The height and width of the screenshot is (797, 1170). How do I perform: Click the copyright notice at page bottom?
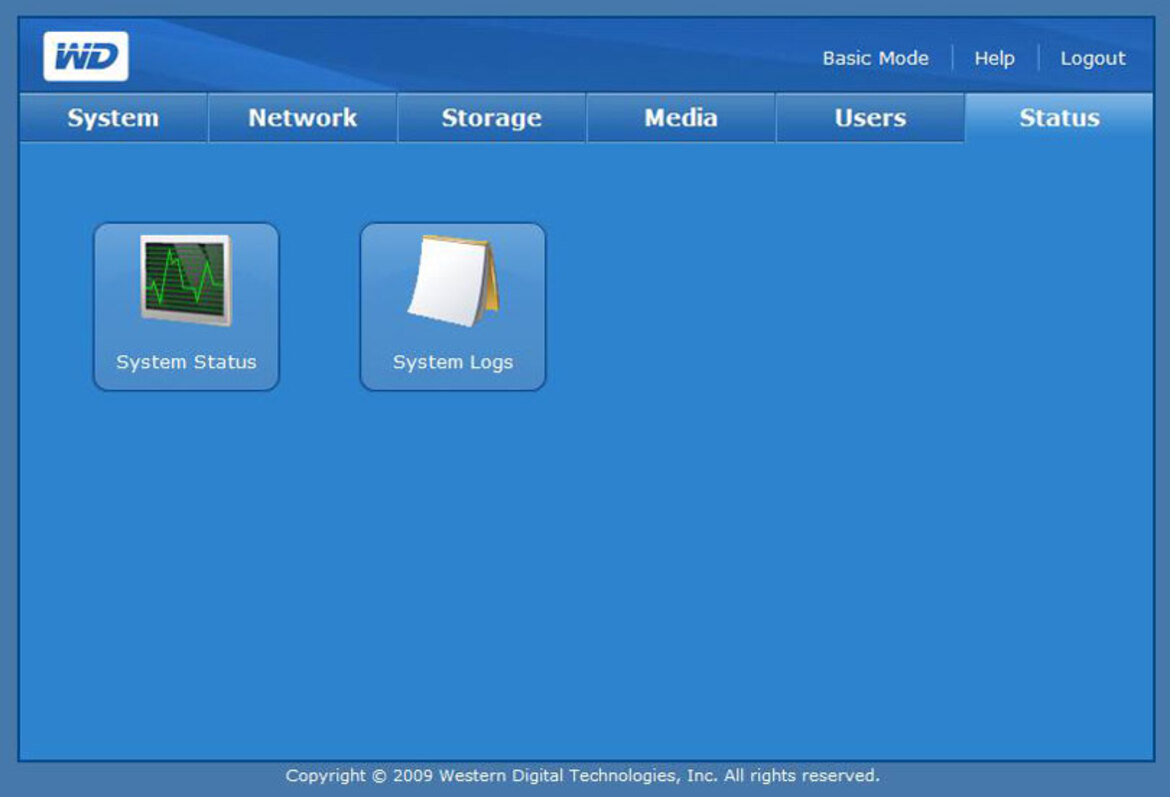584,774
